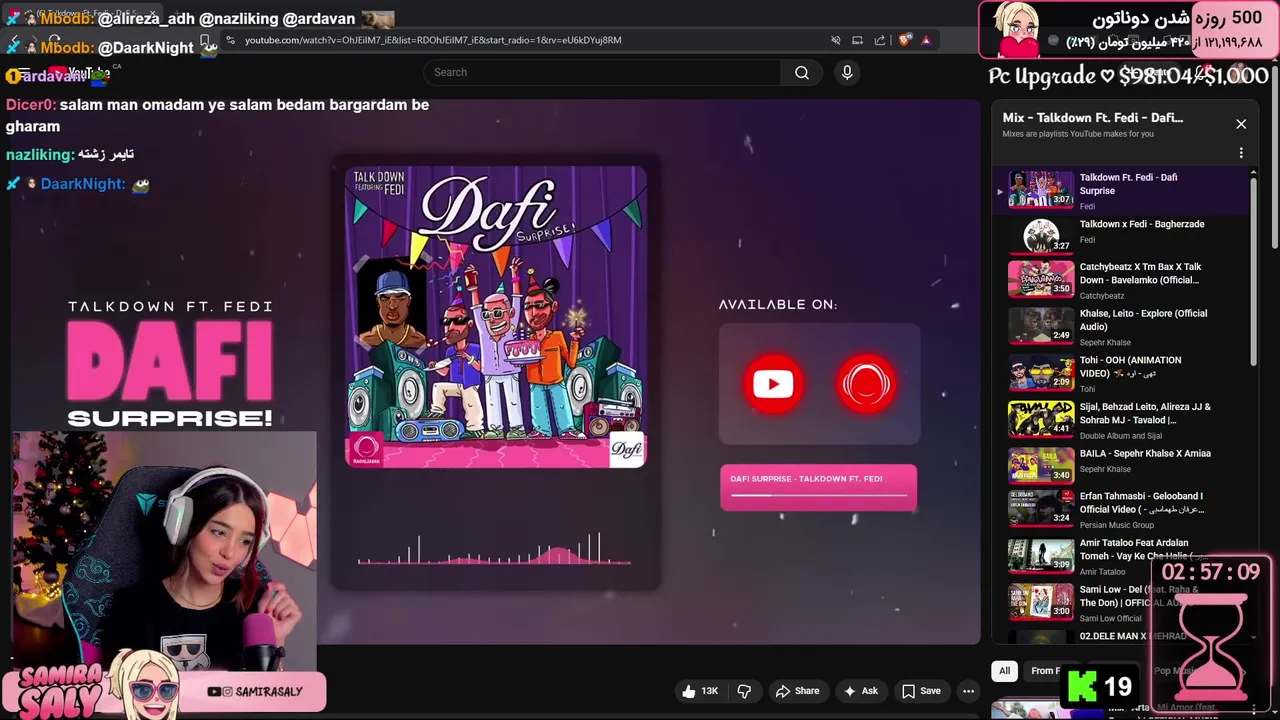This screenshot has height=720, width=1280.
Task: Click the YouTube search magnifier button
Action: 801,72
